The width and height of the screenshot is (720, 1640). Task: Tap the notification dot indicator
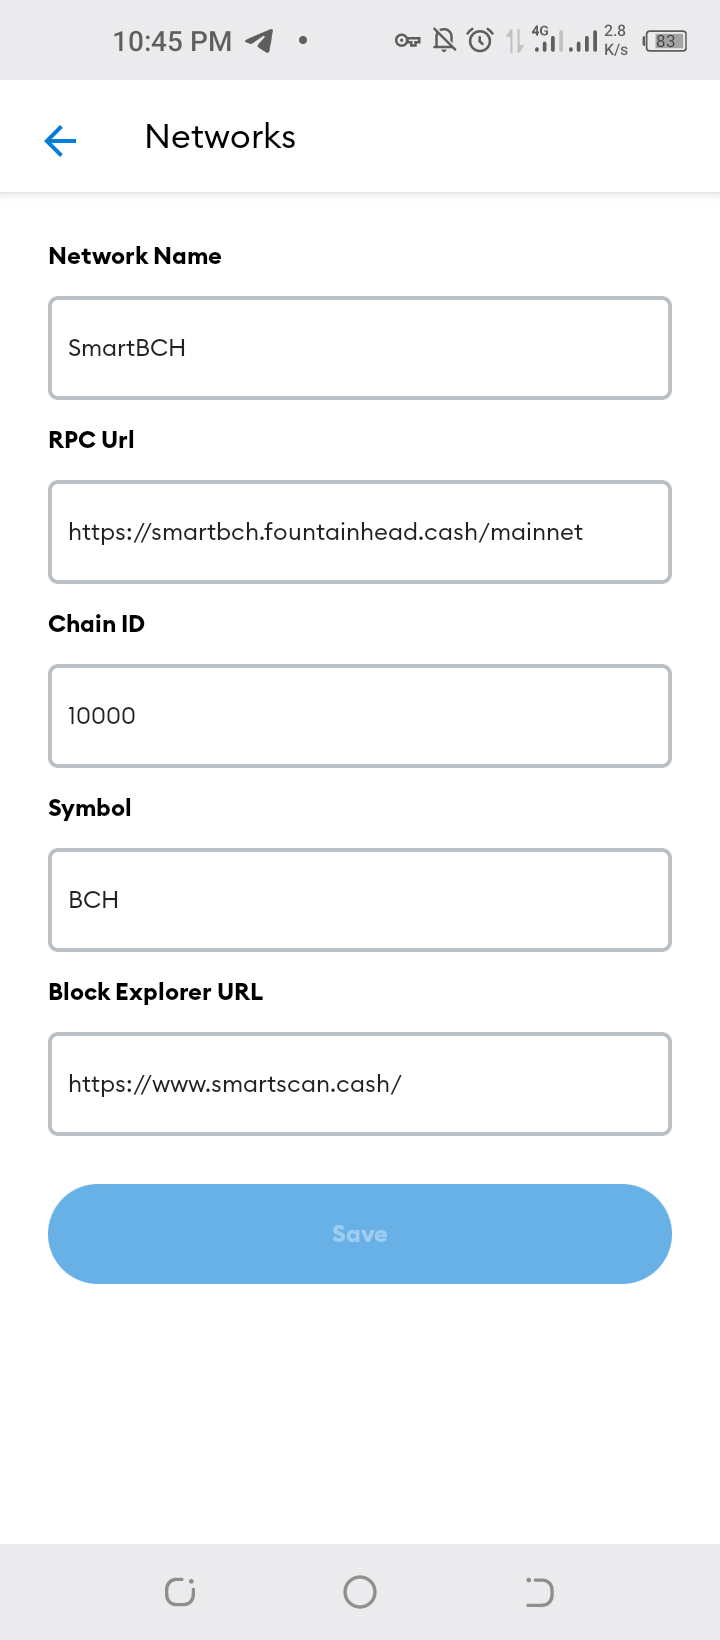(x=302, y=41)
